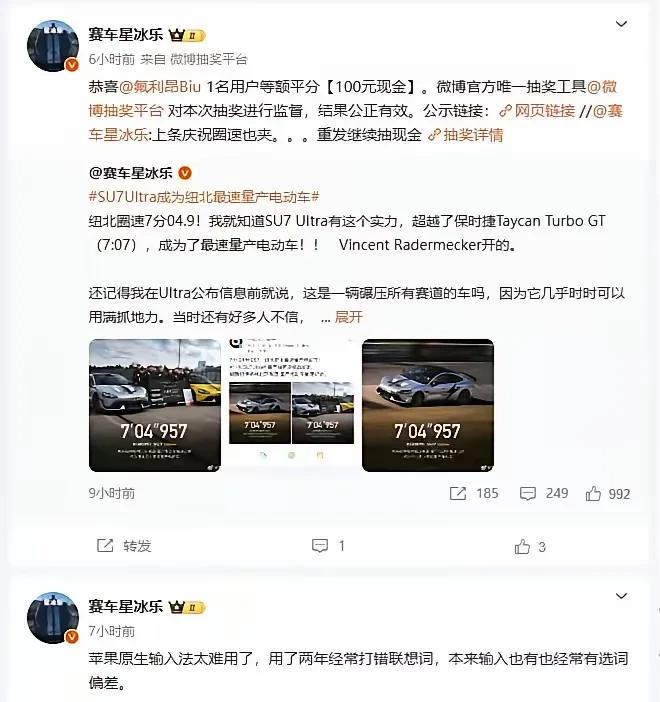Viewport: 660px width, 702px height.
Task: Open the middle screenshot thumbnail
Action: coord(291,405)
